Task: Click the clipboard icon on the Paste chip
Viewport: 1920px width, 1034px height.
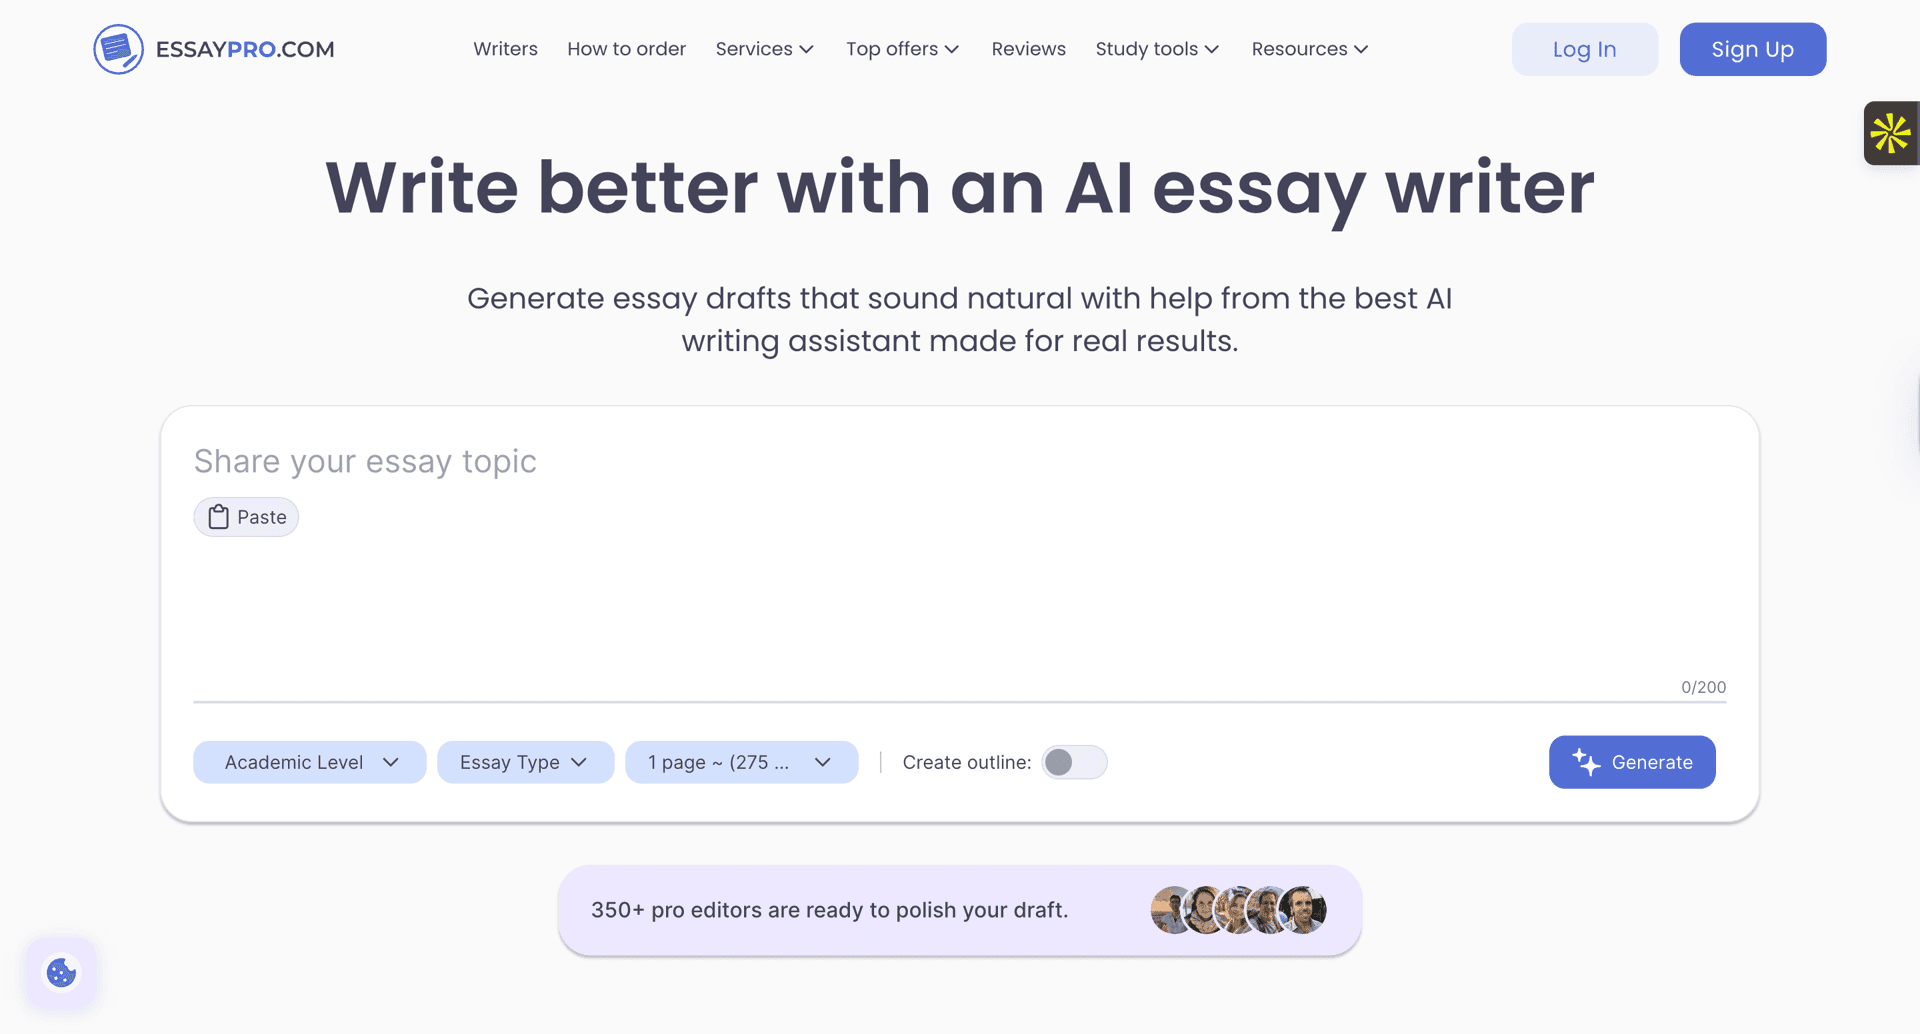Action: tap(218, 517)
